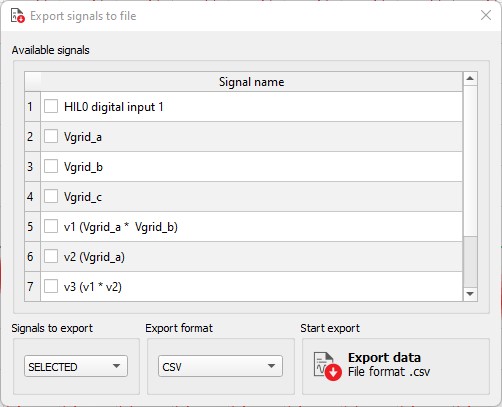This screenshot has height=407, width=502.
Task: Click the scrollbar up arrow
Action: 470,79
